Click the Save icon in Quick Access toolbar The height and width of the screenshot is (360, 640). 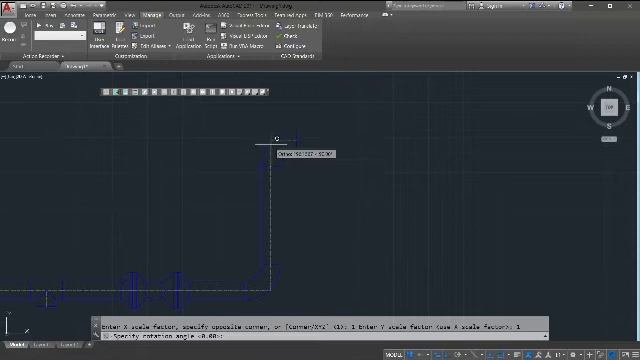[x=43, y=6]
